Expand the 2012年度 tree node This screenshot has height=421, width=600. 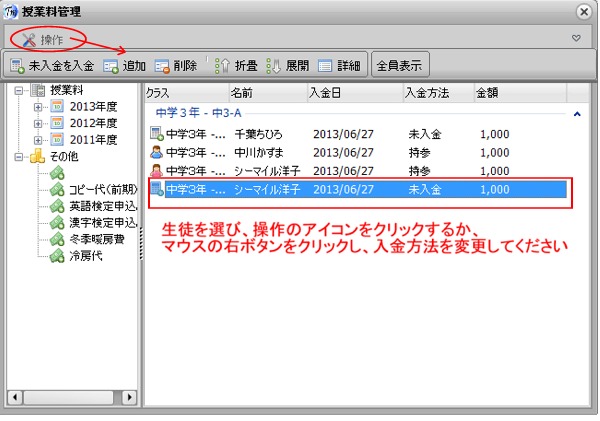38,124
